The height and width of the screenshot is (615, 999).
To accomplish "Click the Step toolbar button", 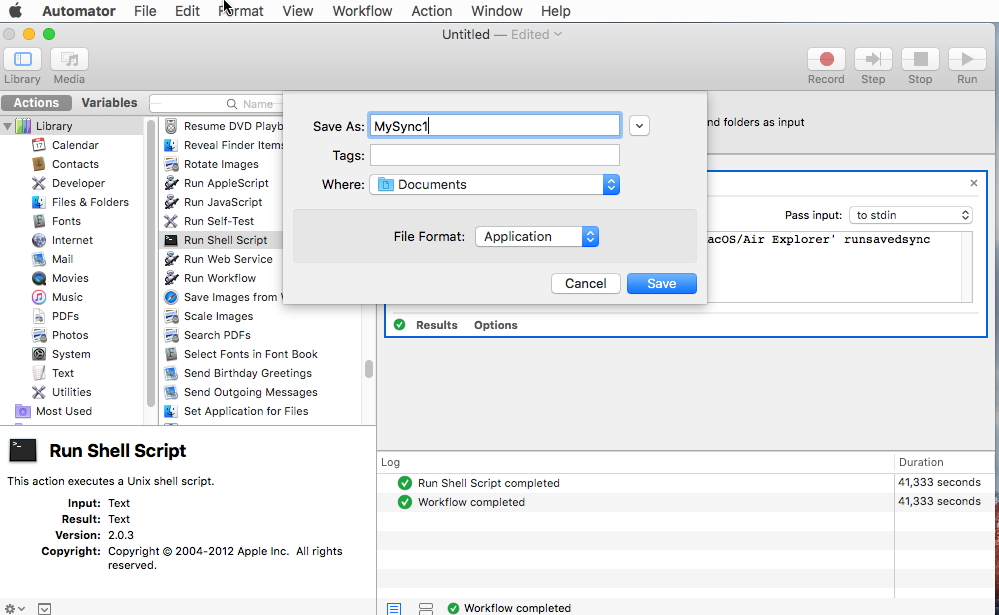I will pos(873,59).
